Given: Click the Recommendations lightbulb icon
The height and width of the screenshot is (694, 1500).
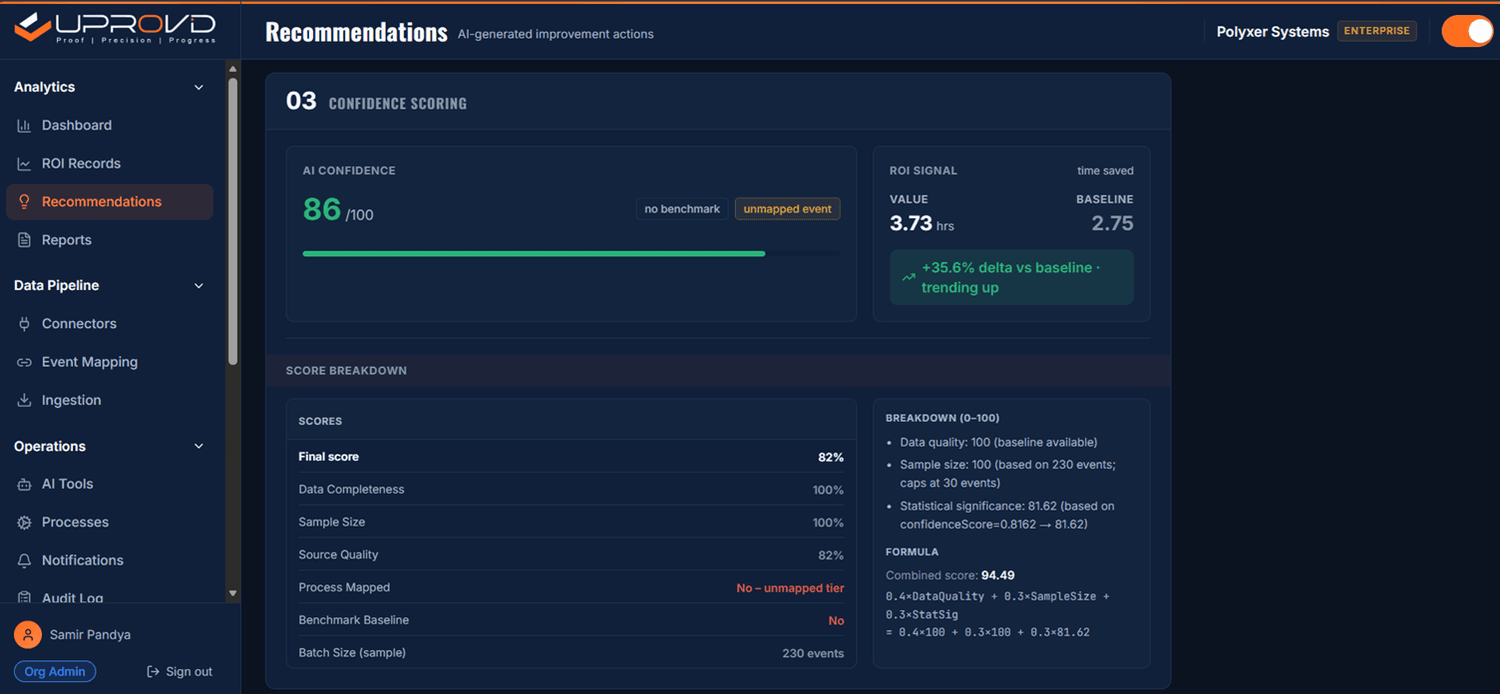Looking at the screenshot, I should pyautogui.click(x=24, y=202).
